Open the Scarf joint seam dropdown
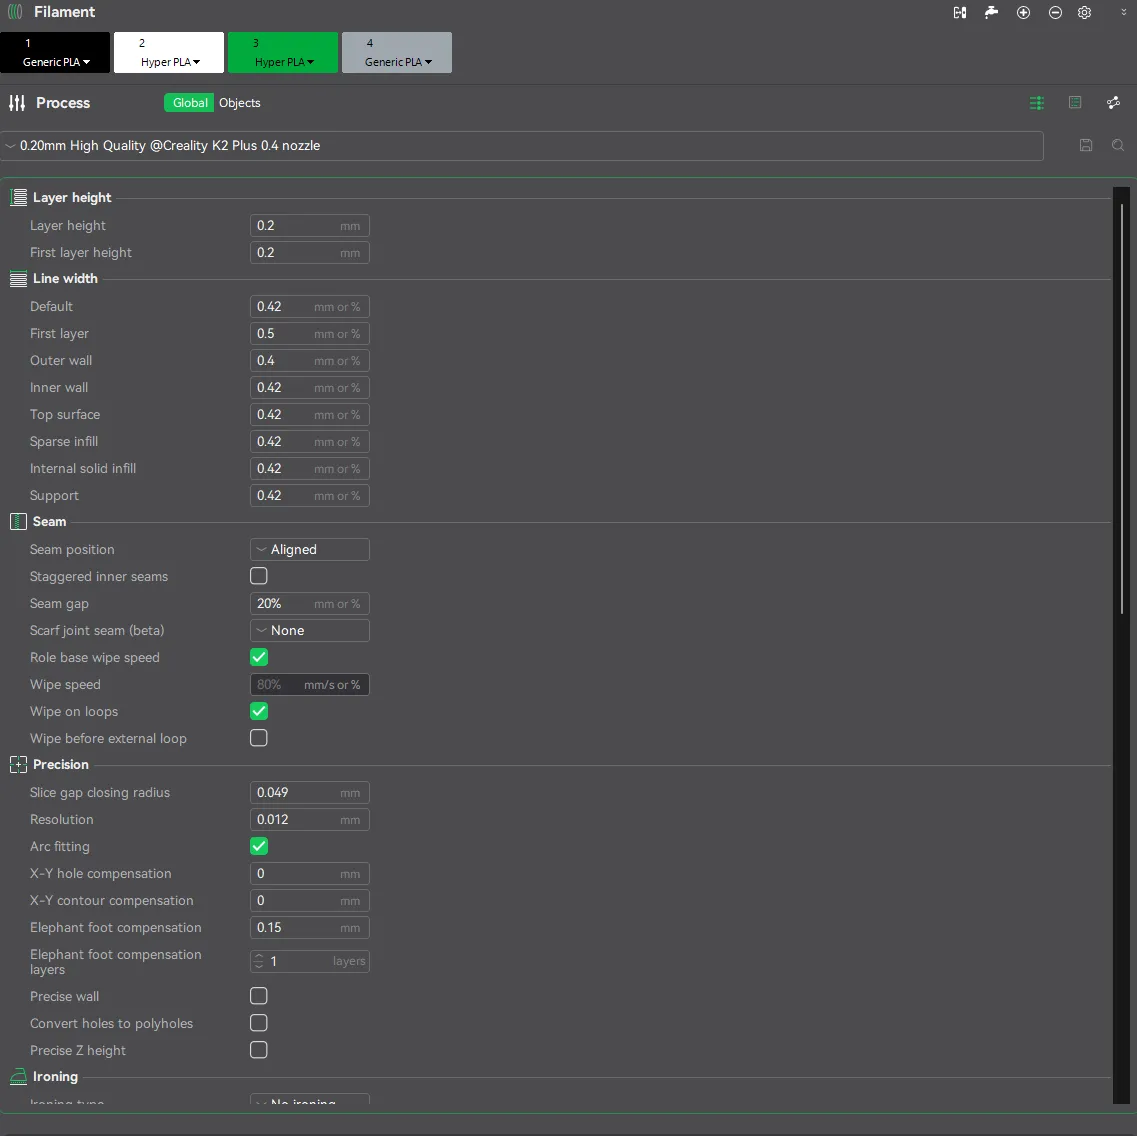1137x1136 pixels. tap(309, 630)
